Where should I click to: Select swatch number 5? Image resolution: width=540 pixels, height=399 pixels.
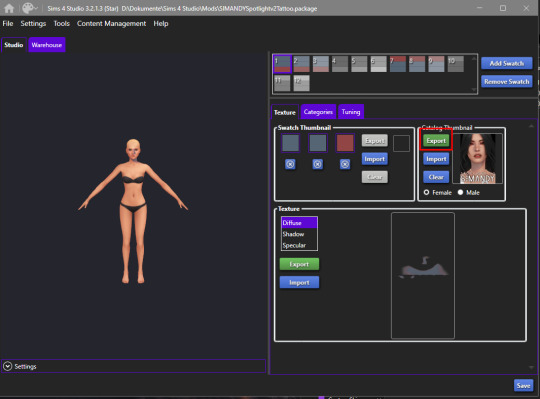359,64
